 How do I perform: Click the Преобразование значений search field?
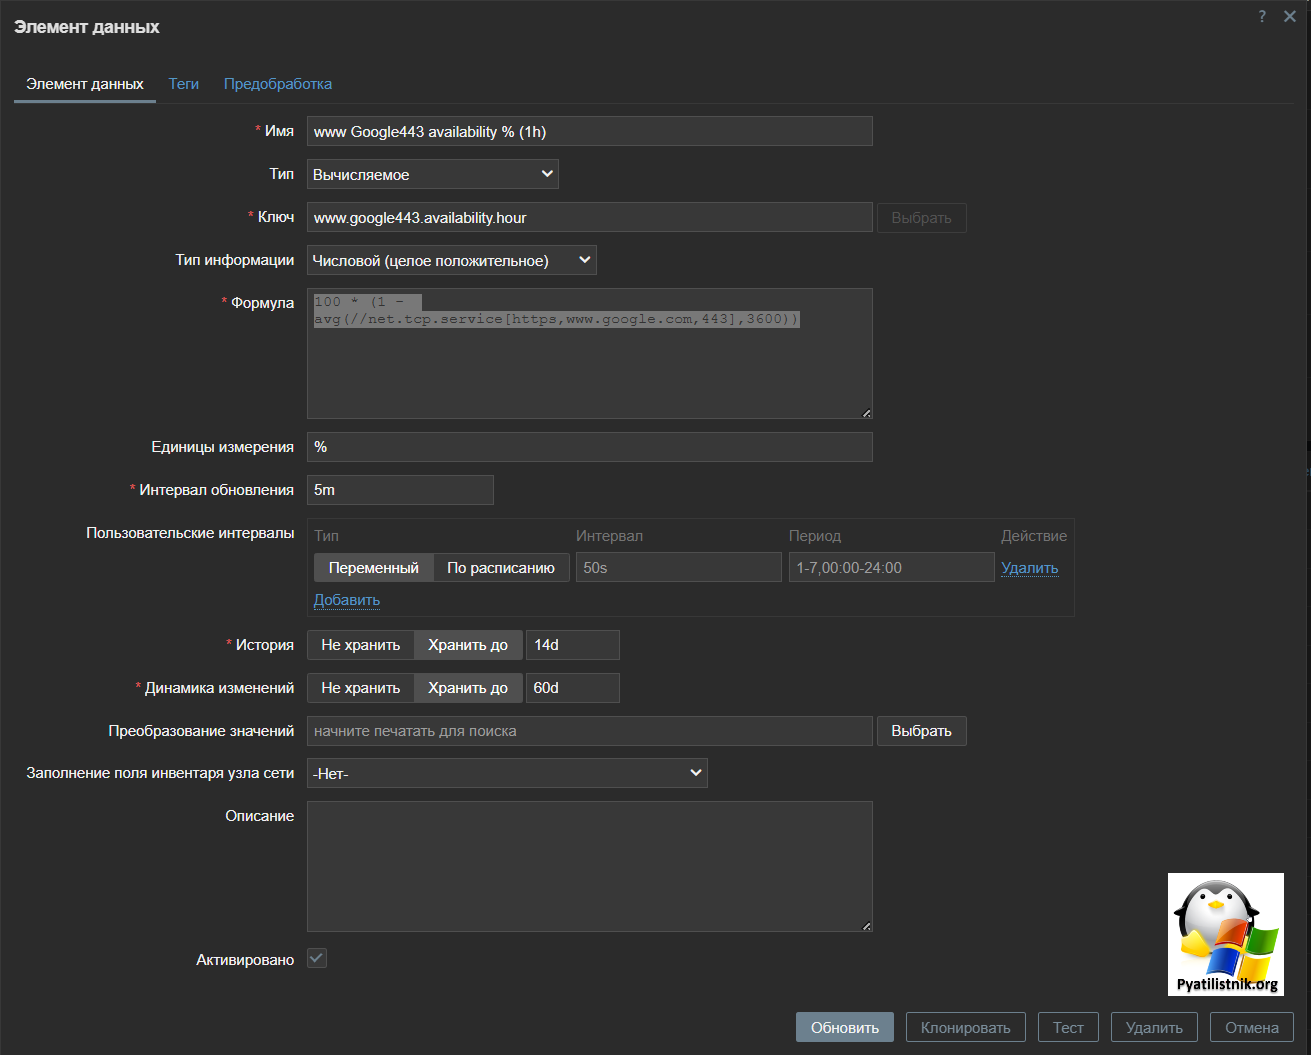[590, 731]
